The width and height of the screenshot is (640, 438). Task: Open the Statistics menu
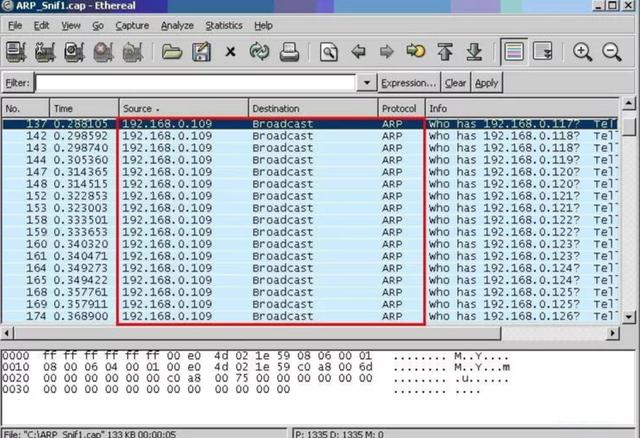click(224, 26)
